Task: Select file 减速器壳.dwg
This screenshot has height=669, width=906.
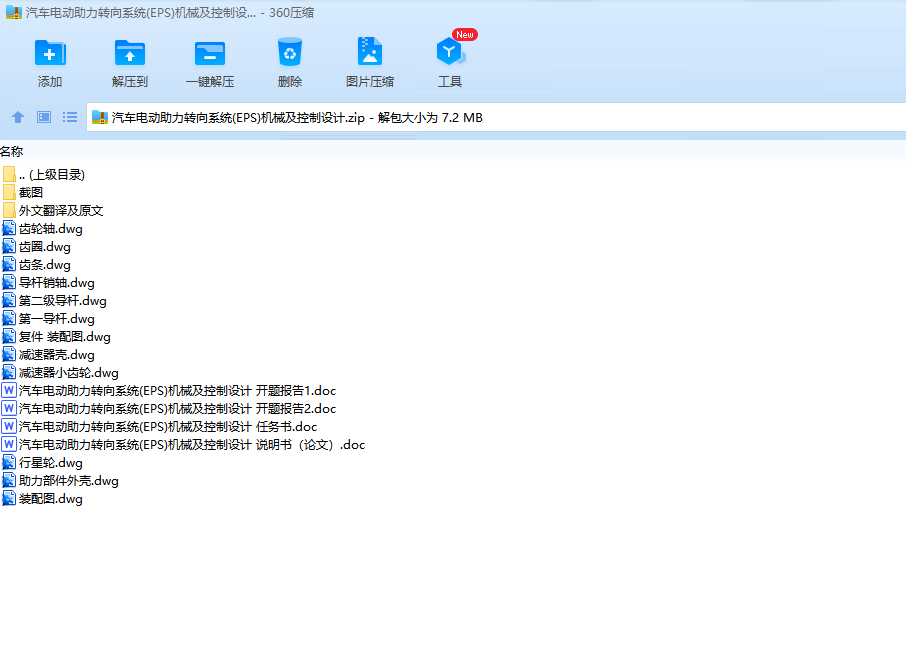Action: click(x=49, y=354)
